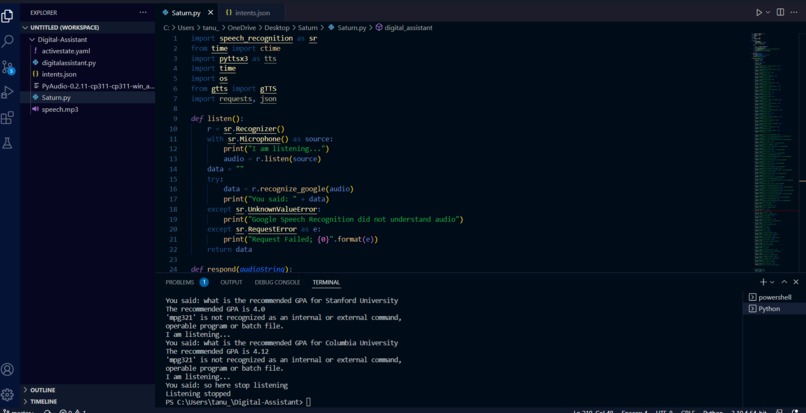This screenshot has width=806, height=413.
Task: Switch to the DEBUG CONSOLE tab
Action: pos(277,282)
